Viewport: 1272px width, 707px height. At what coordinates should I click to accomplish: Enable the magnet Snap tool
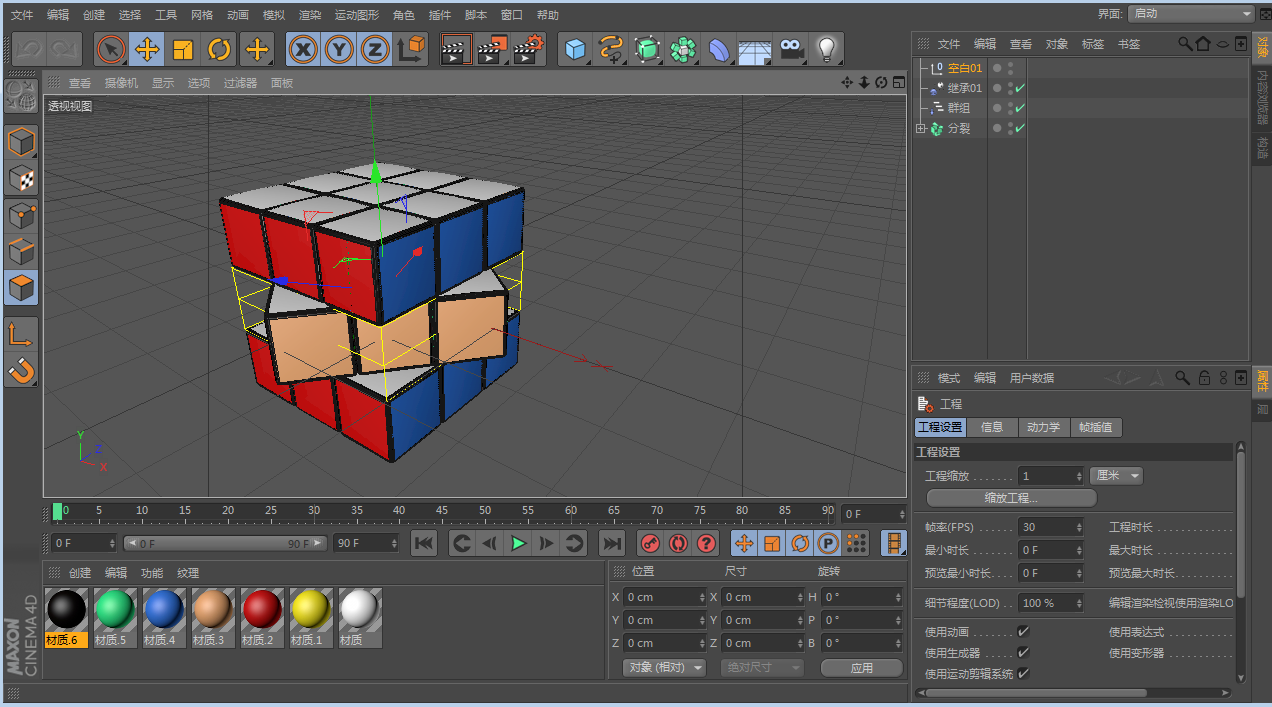(x=21, y=371)
